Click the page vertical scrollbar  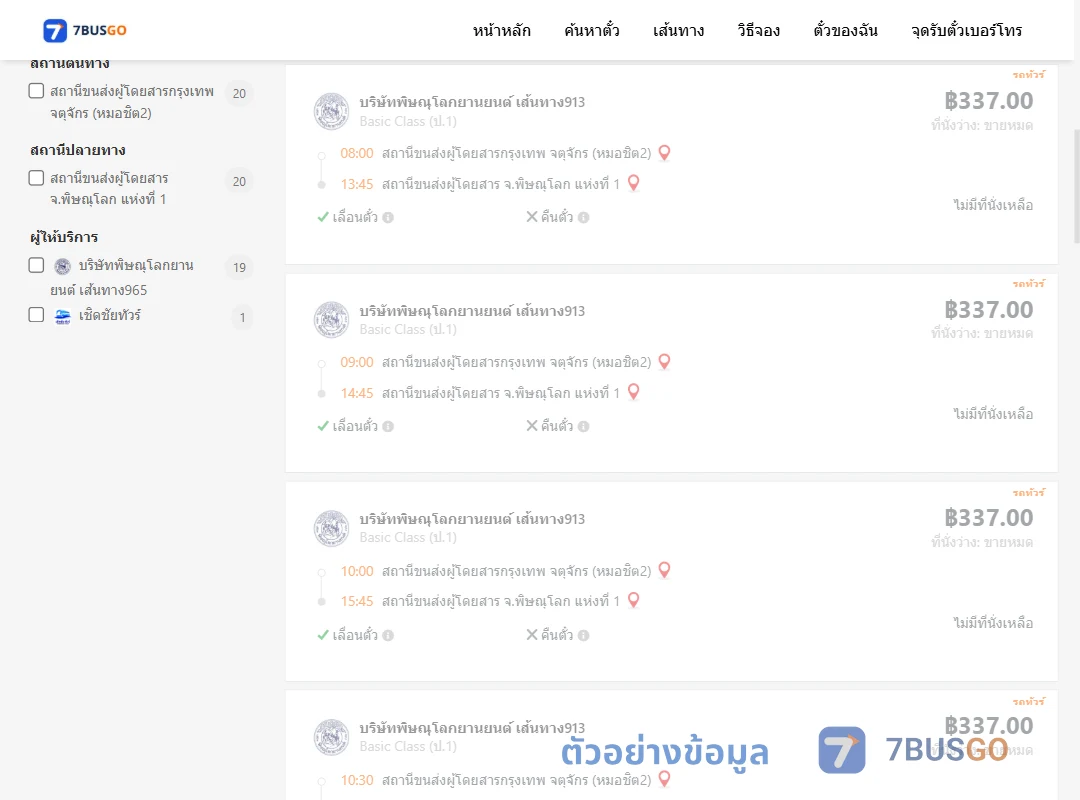(x=1077, y=186)
